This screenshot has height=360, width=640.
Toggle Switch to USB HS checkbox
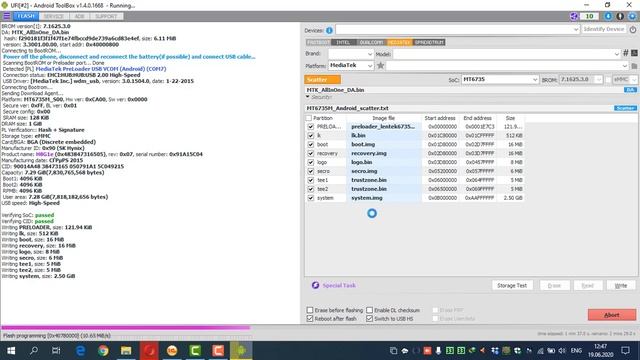[x=369, y=319]
